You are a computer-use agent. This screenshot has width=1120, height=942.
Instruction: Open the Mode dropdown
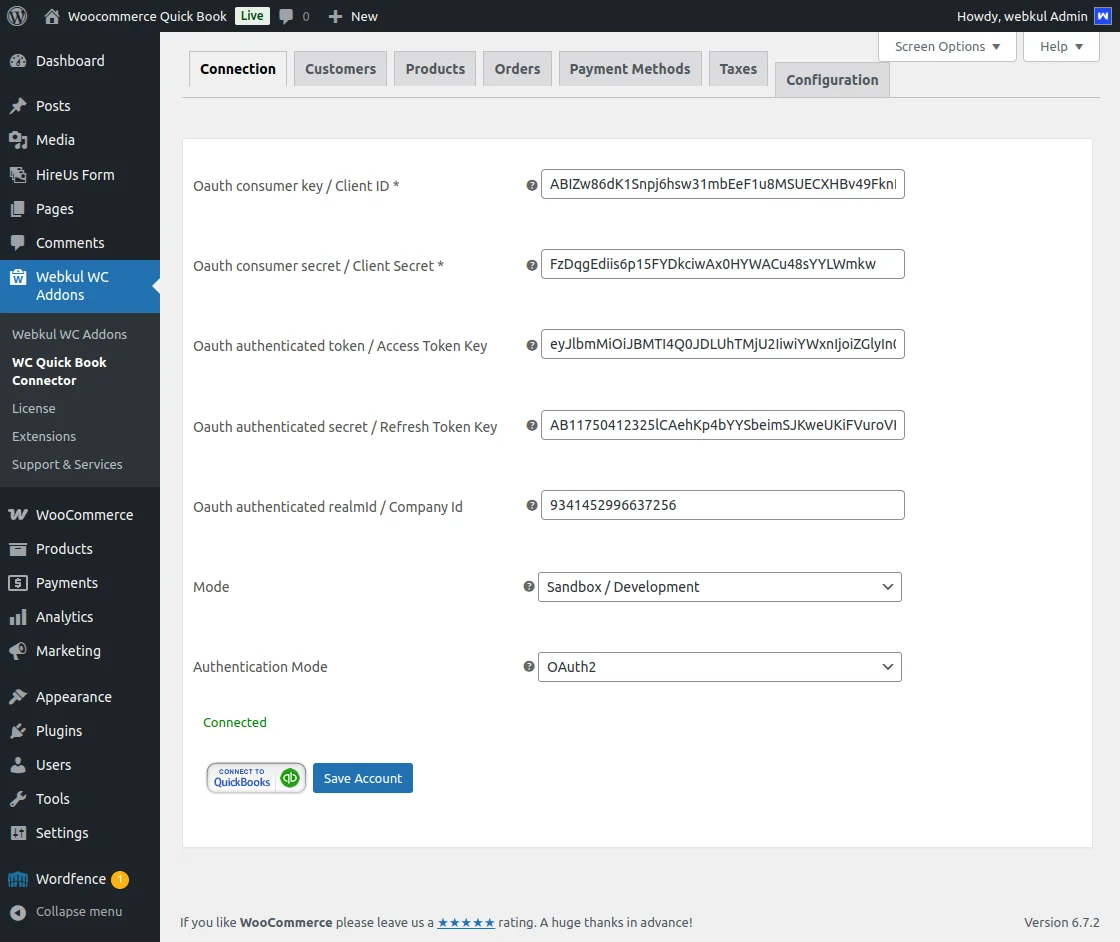[719, 587]
